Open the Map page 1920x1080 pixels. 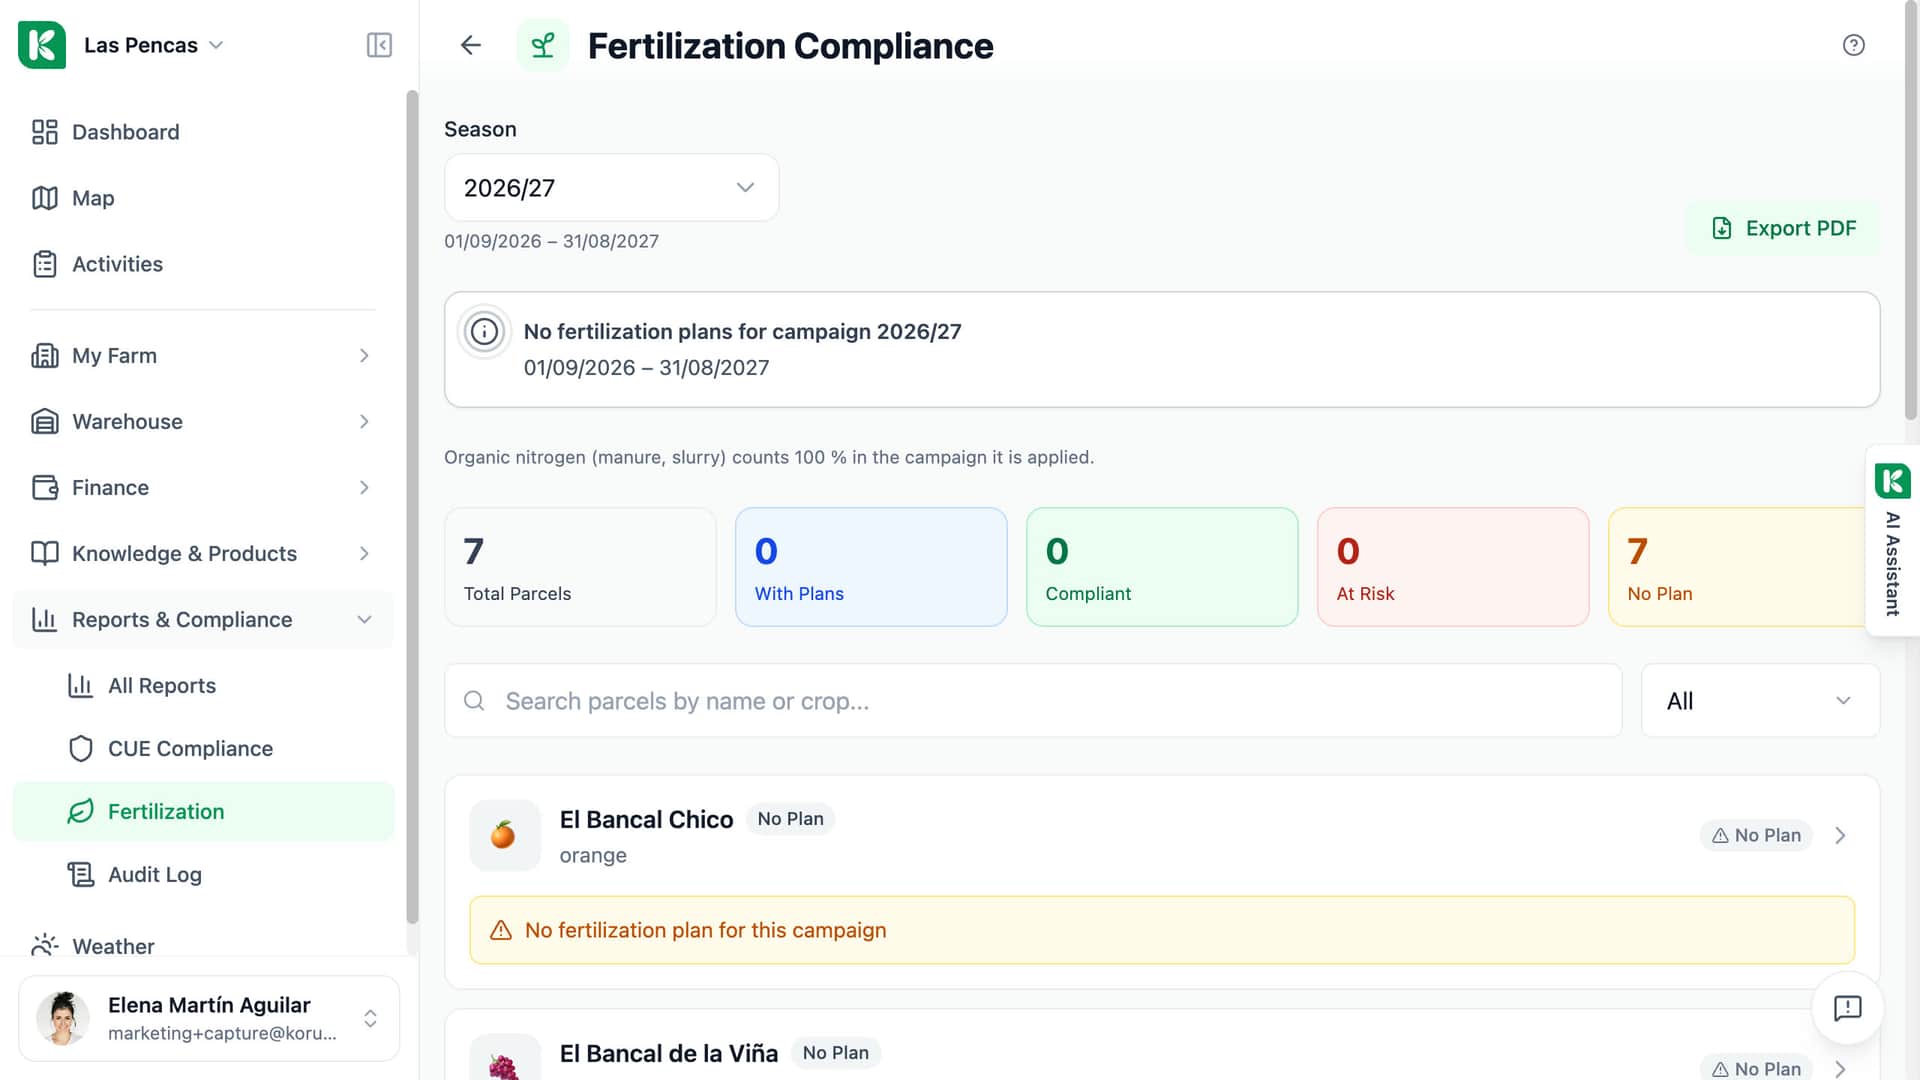tap(203, 198)
